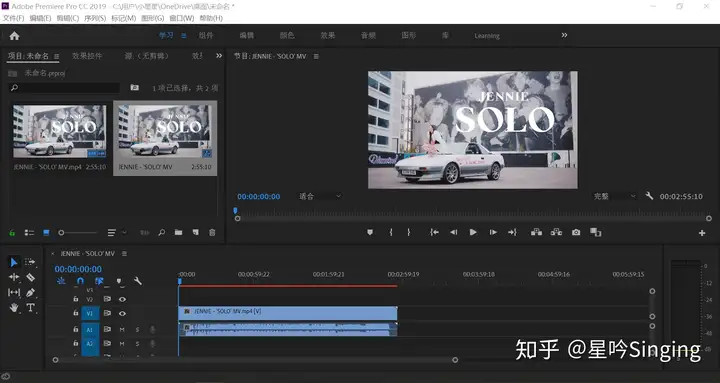This screenshot has height=383, width=720.
Task: Open sort icons dropdown in Project panel
Action: (x=117, y=233)
